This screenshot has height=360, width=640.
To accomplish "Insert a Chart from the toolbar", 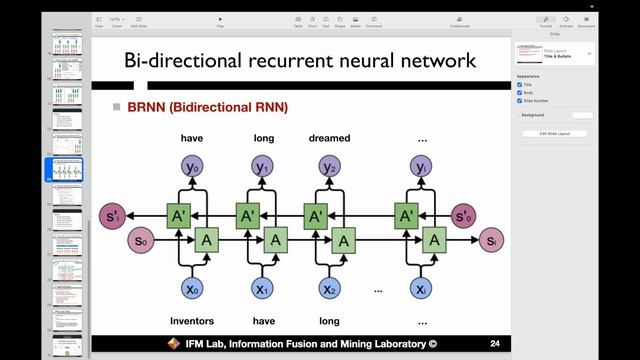I will (x=312, y=22).
